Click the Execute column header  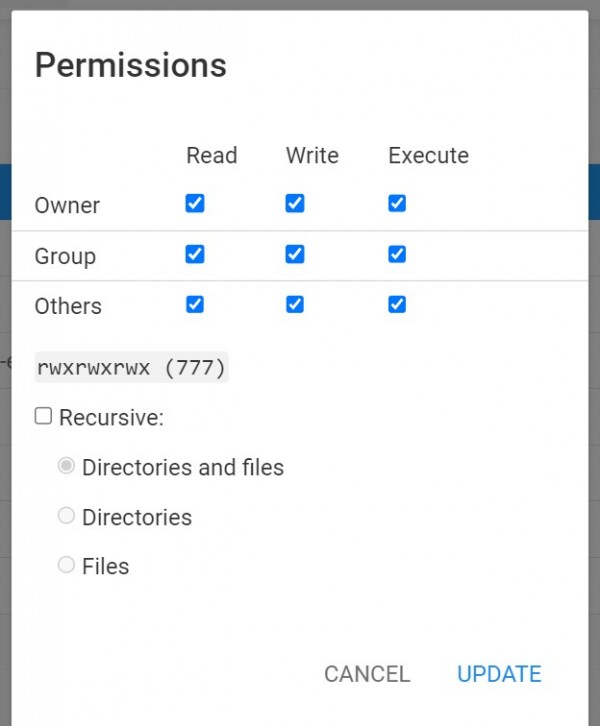click(428, 156)
